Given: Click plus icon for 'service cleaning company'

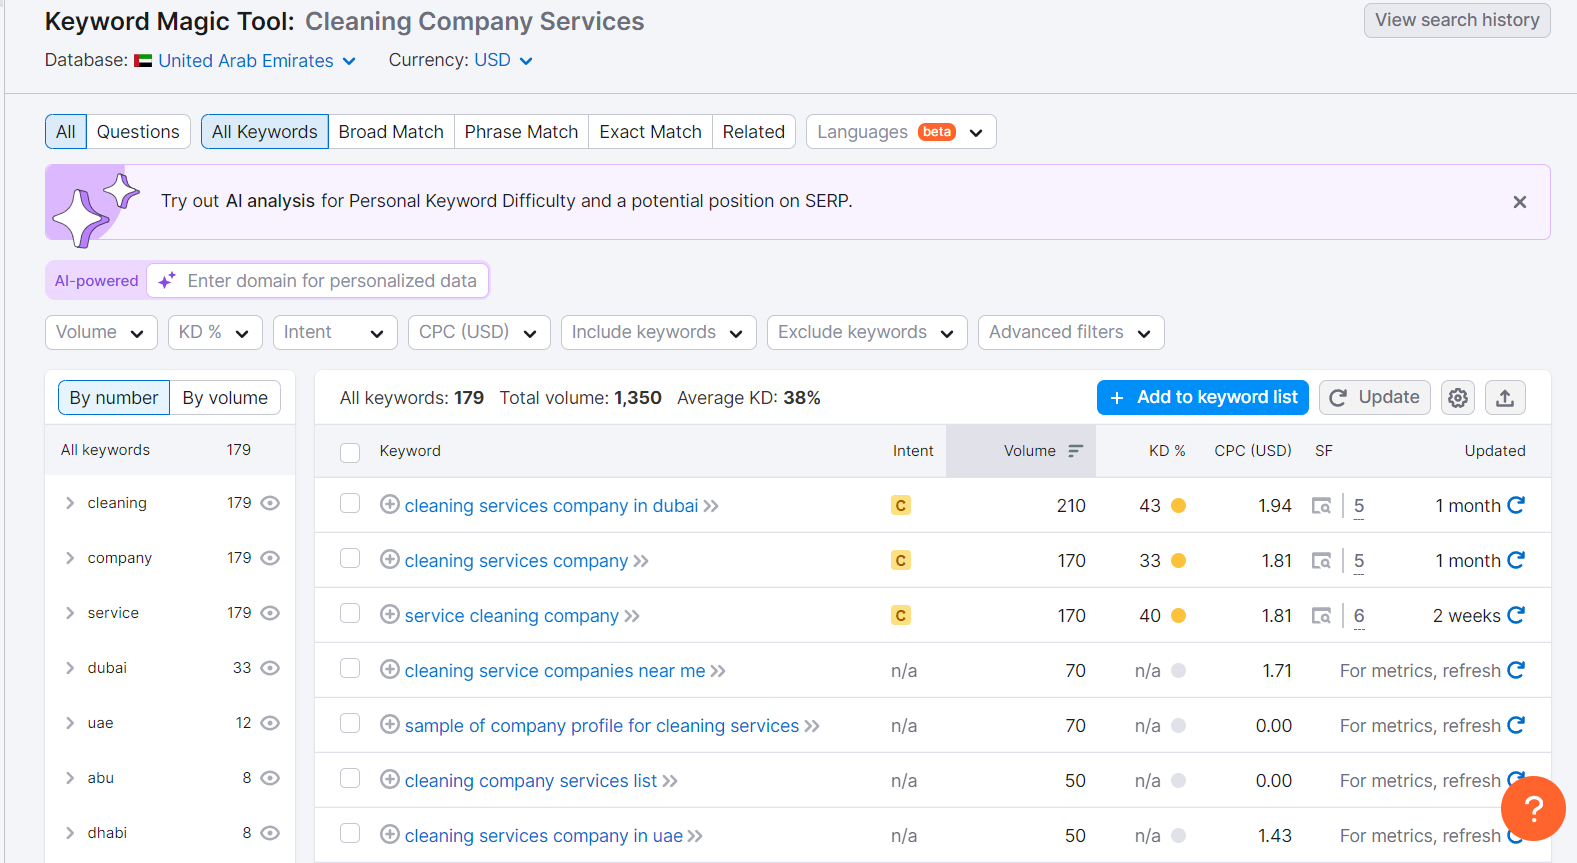Looking at the screenshot, I should (x=390, y=615).
